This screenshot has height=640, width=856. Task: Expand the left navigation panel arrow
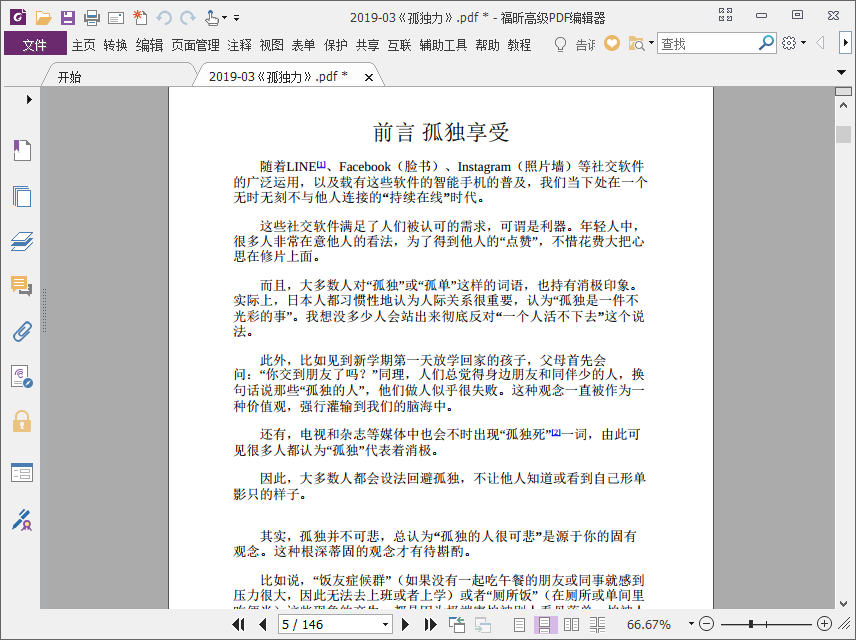click(x=29, y=99)
